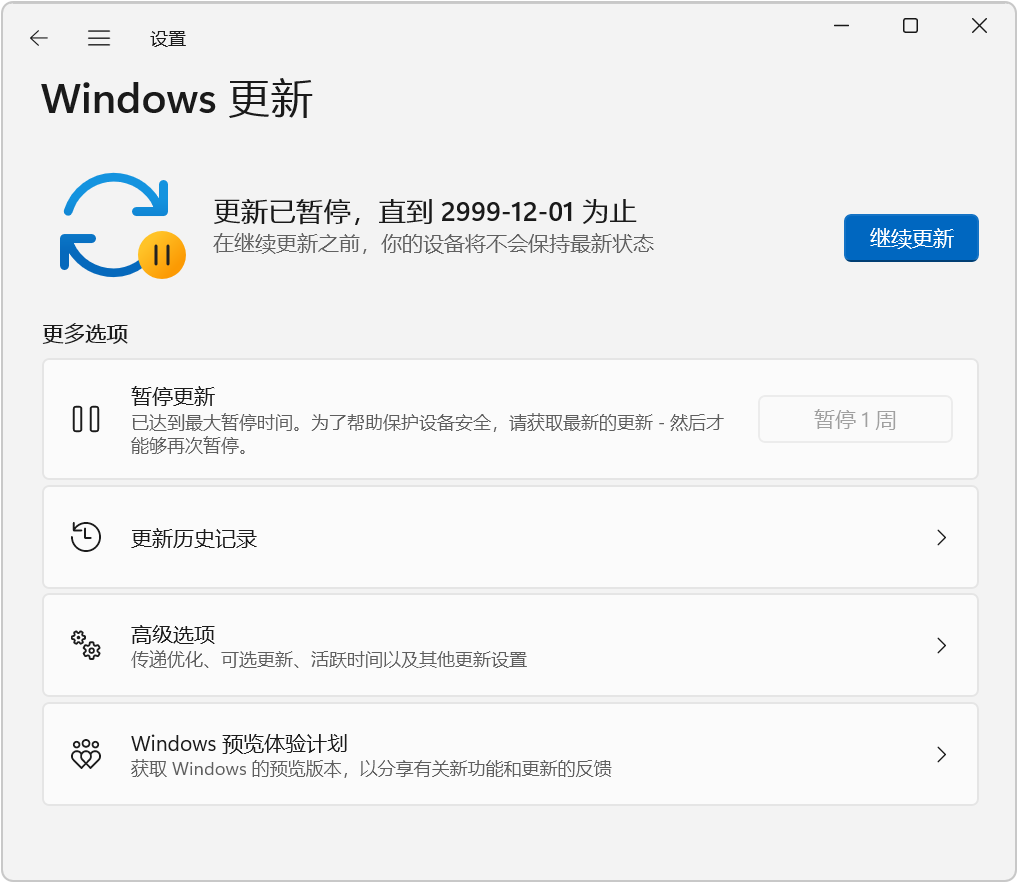The width and height of the screenshot is (1018, 883).
Task: Click the pause icon beside 暂停更新
Action: click(86, 419)
